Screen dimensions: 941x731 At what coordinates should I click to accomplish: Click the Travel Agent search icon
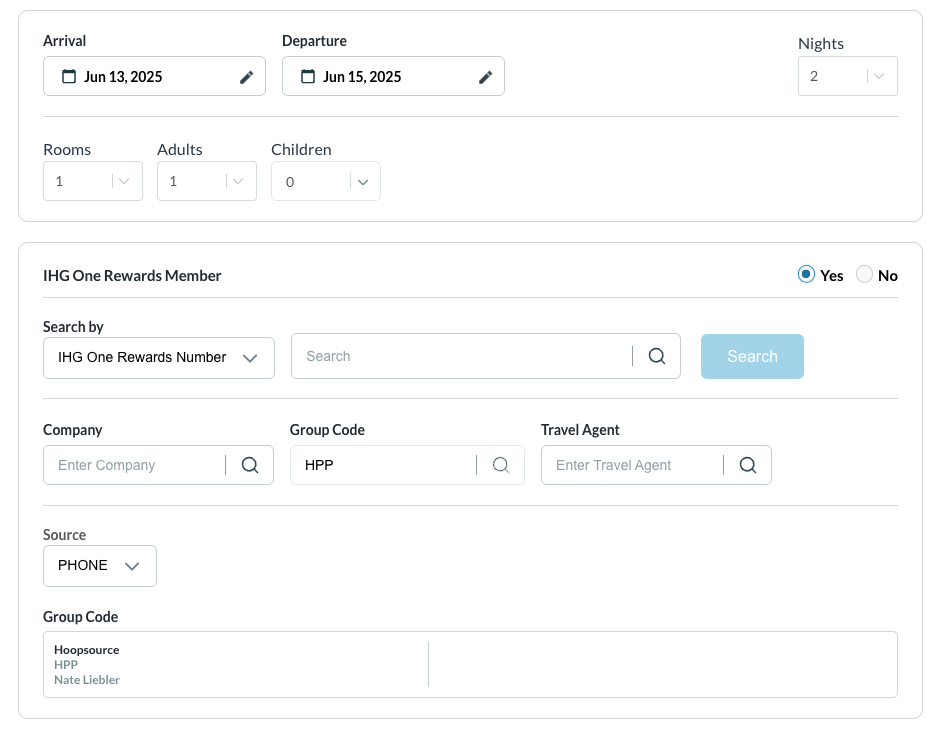pyautogui.click(x=747, y=465)
